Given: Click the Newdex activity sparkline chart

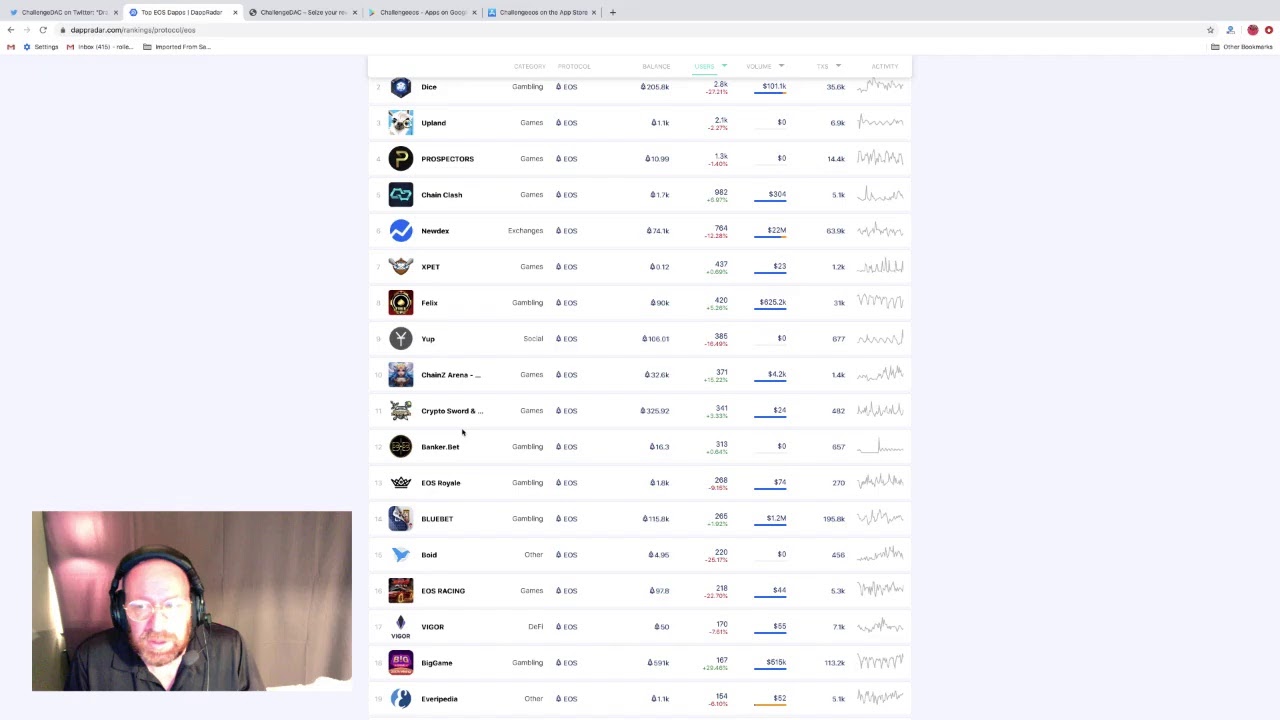Looking at the screenshot, I should pyautogui.click(x=880, y=231).
